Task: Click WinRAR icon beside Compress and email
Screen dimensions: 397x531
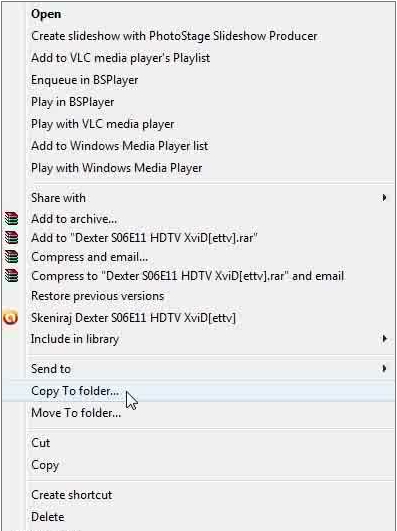Action: (x=12, y=257)
